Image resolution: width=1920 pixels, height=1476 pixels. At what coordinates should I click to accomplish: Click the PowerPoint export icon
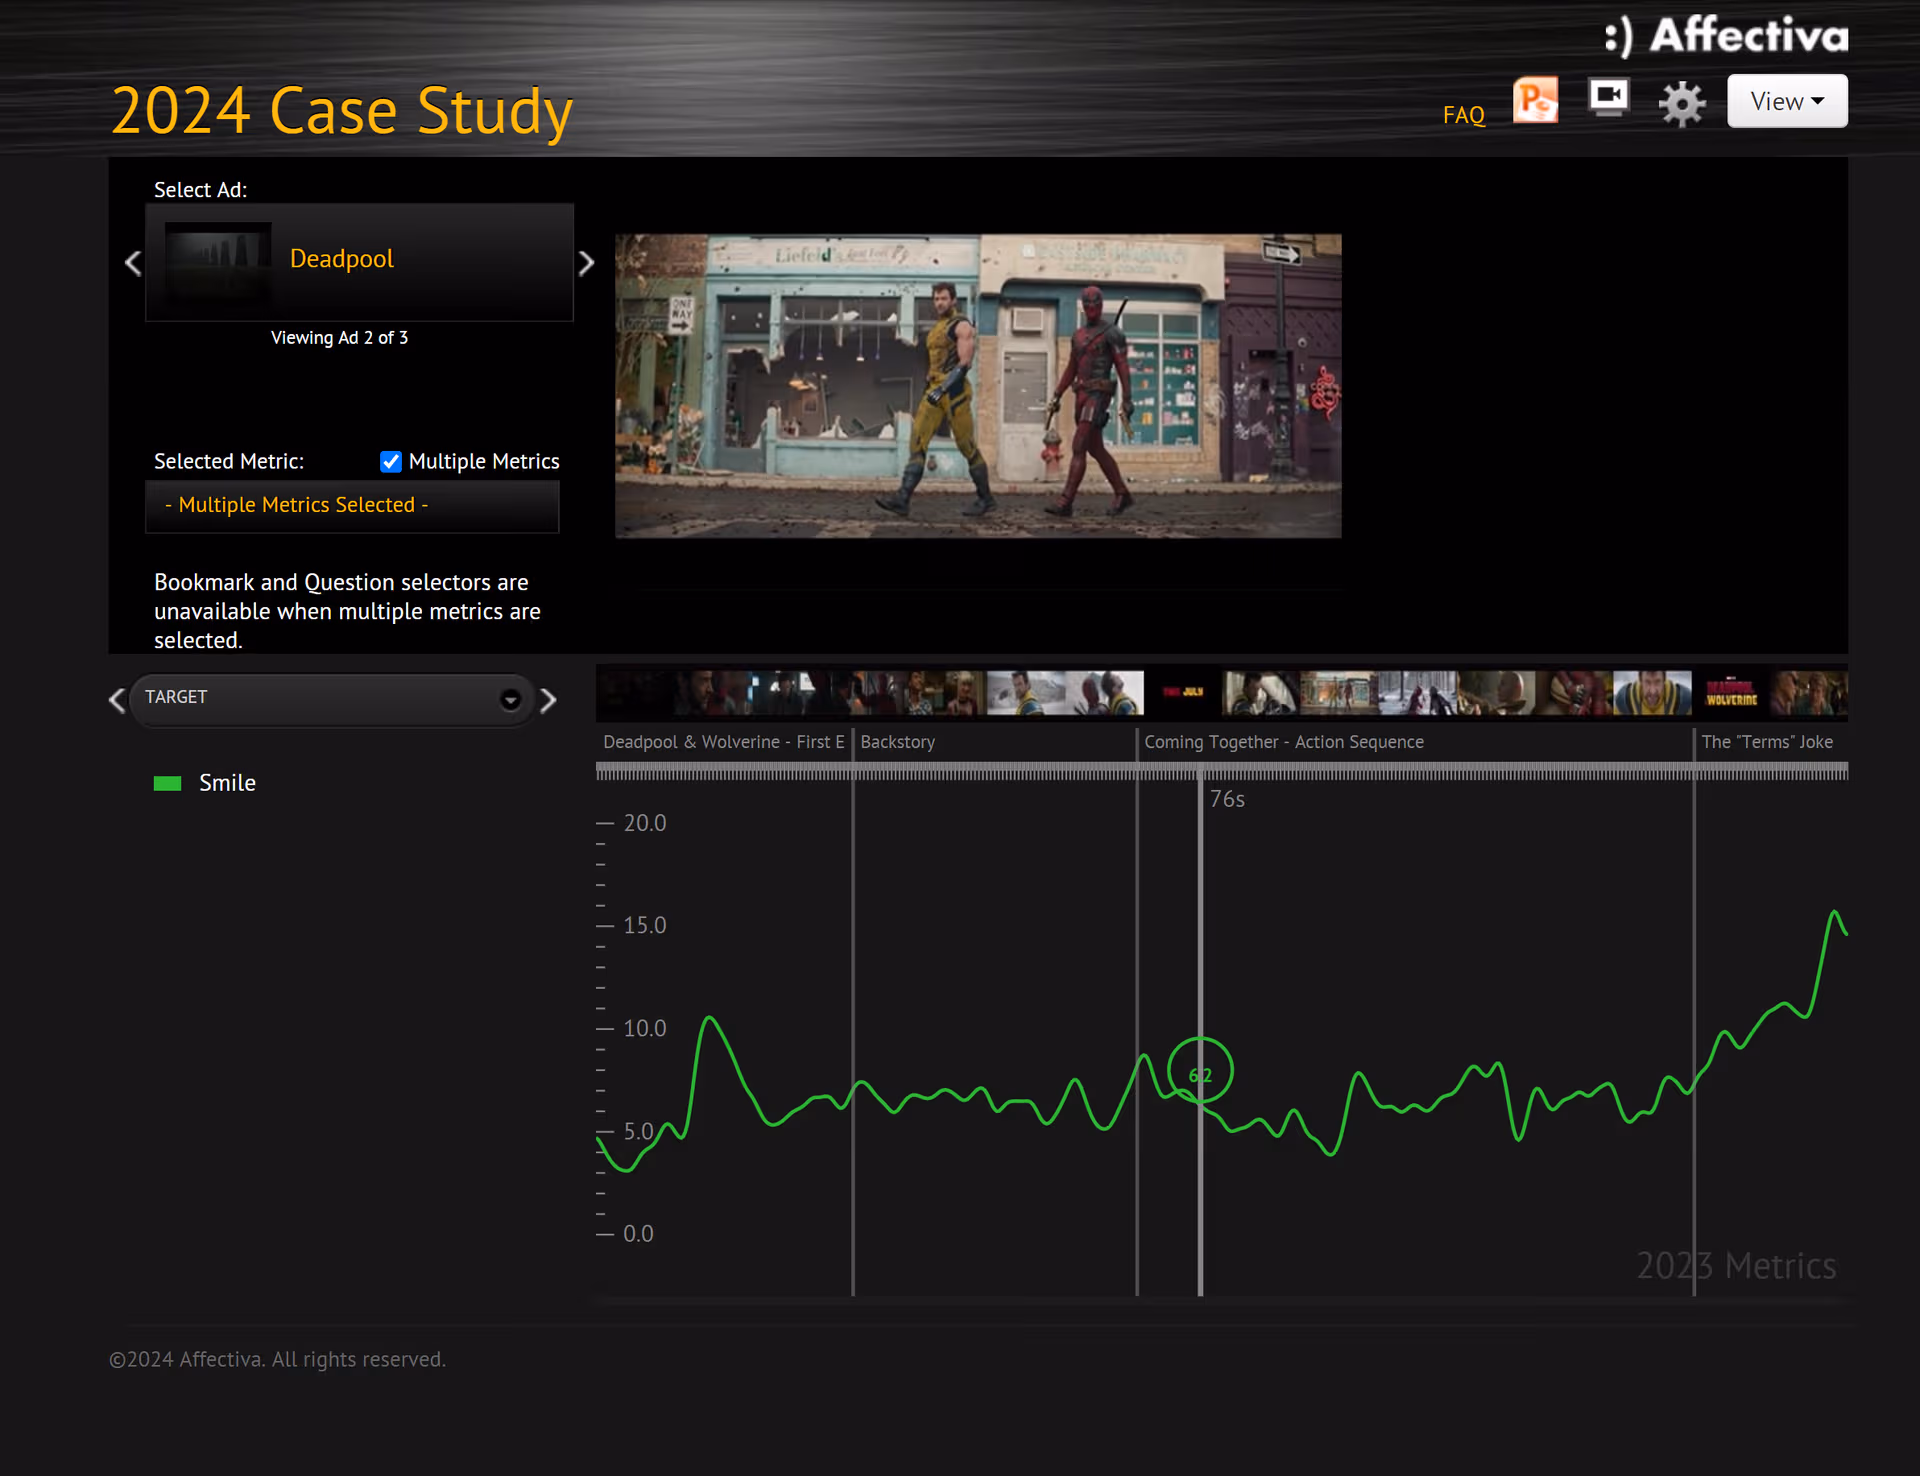tap(1535, 101)
